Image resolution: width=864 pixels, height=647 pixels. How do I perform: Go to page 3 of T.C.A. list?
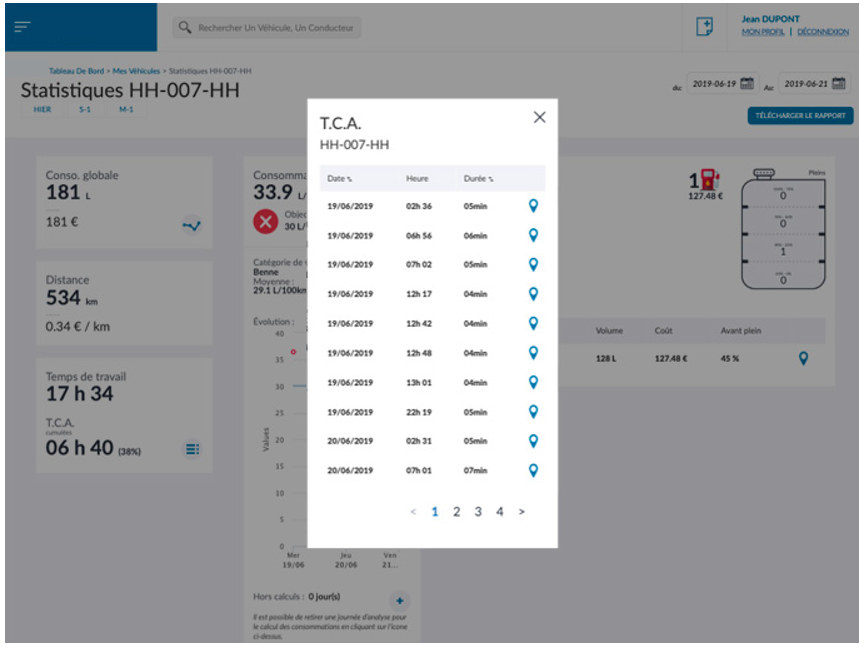pos(478,512)
